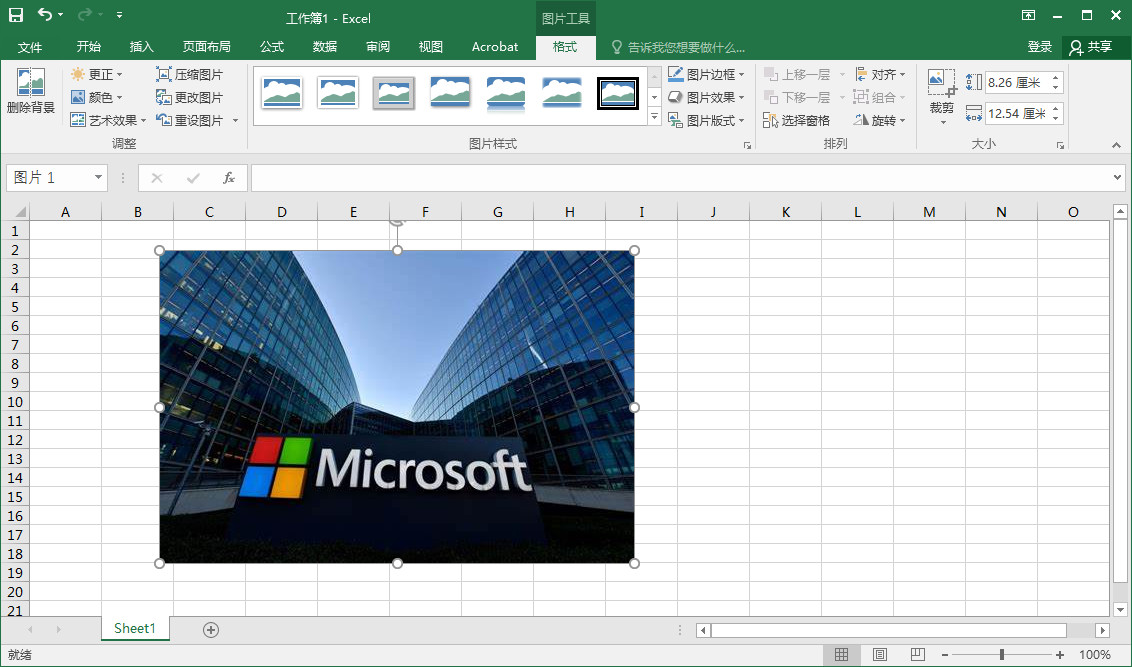
Task: Click the 更改图片 change picture icon
Action: pos(164,98)
